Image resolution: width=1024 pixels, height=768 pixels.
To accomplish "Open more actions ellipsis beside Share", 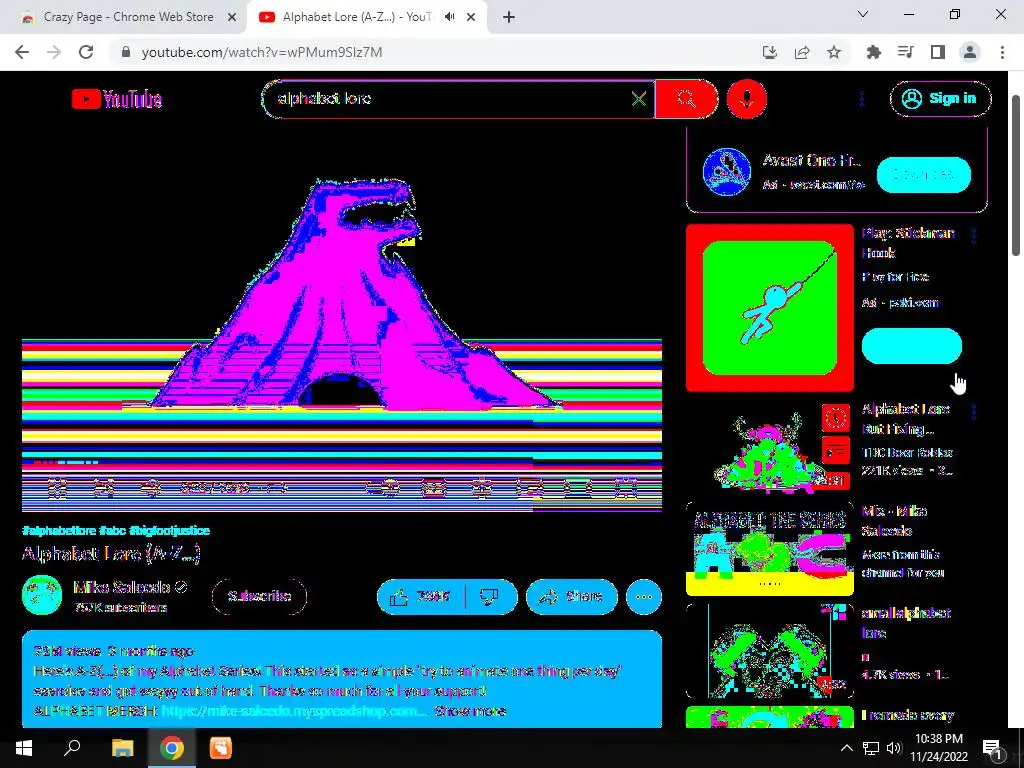I will (x=644, y=596).
